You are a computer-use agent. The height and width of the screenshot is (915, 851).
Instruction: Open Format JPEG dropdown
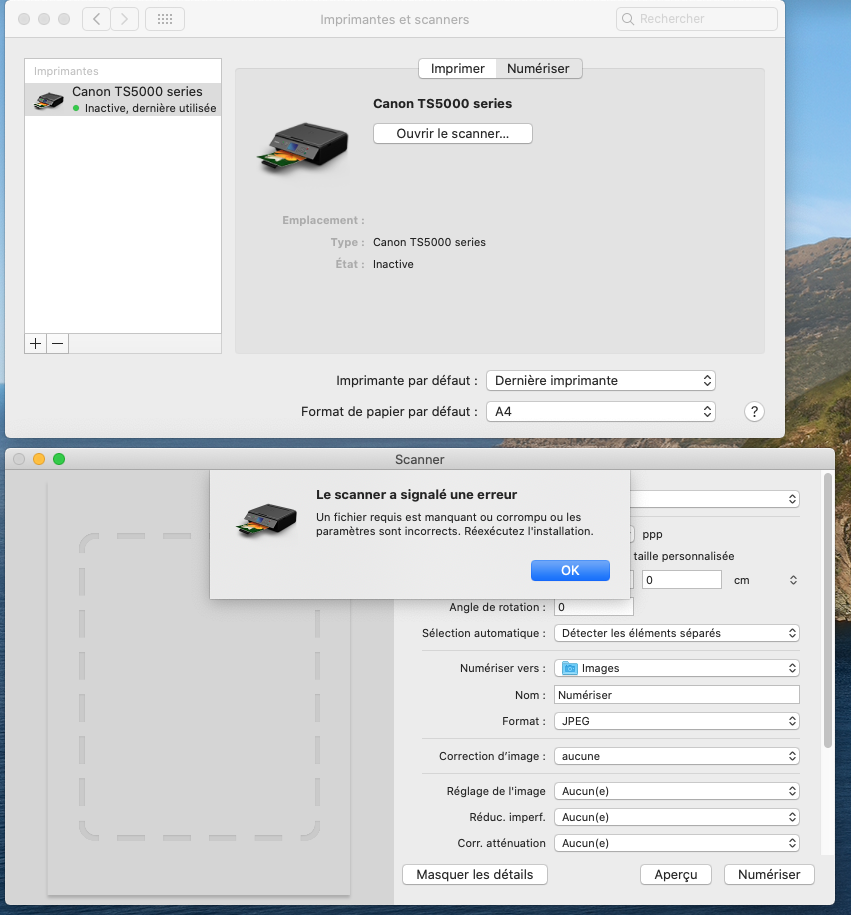(676, 721)
